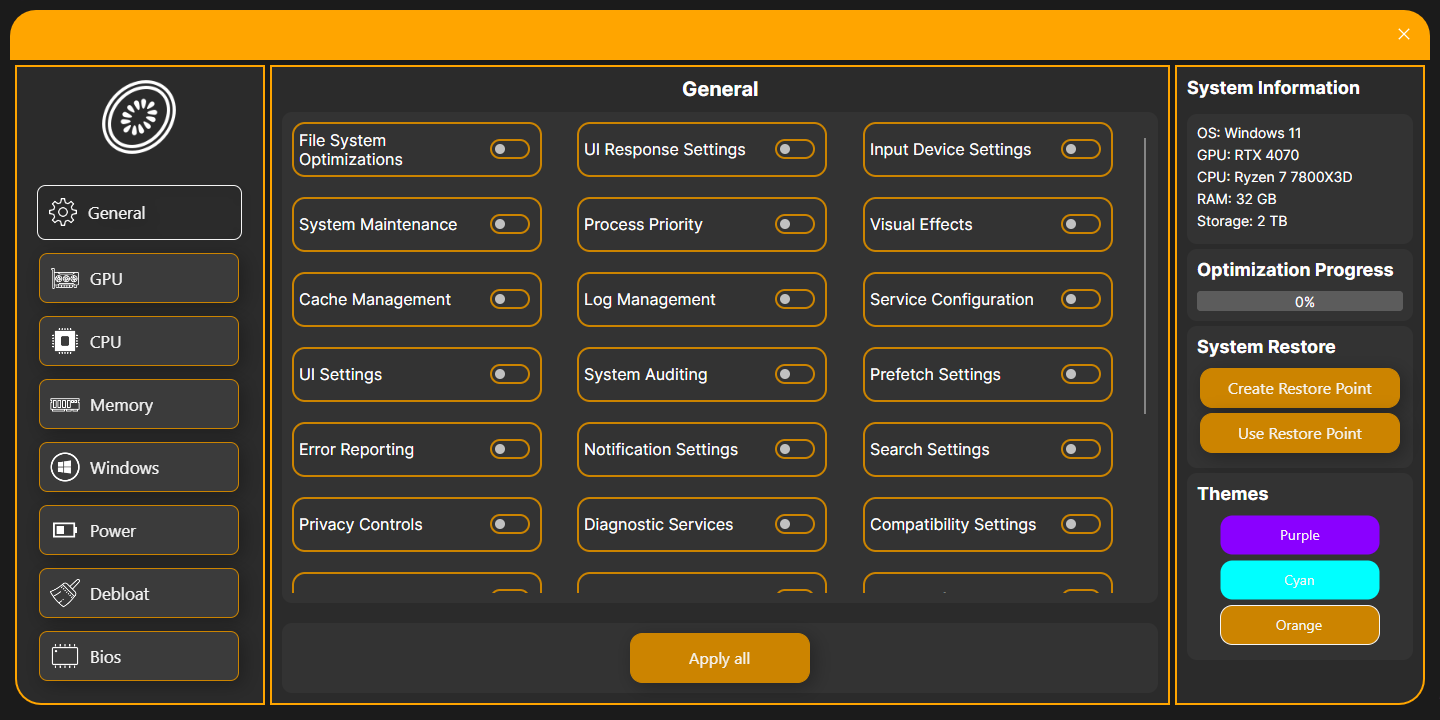This screenshot has width=1440, height=720.
Task: Click the Debloat broom icon
Action: [65, 594]
